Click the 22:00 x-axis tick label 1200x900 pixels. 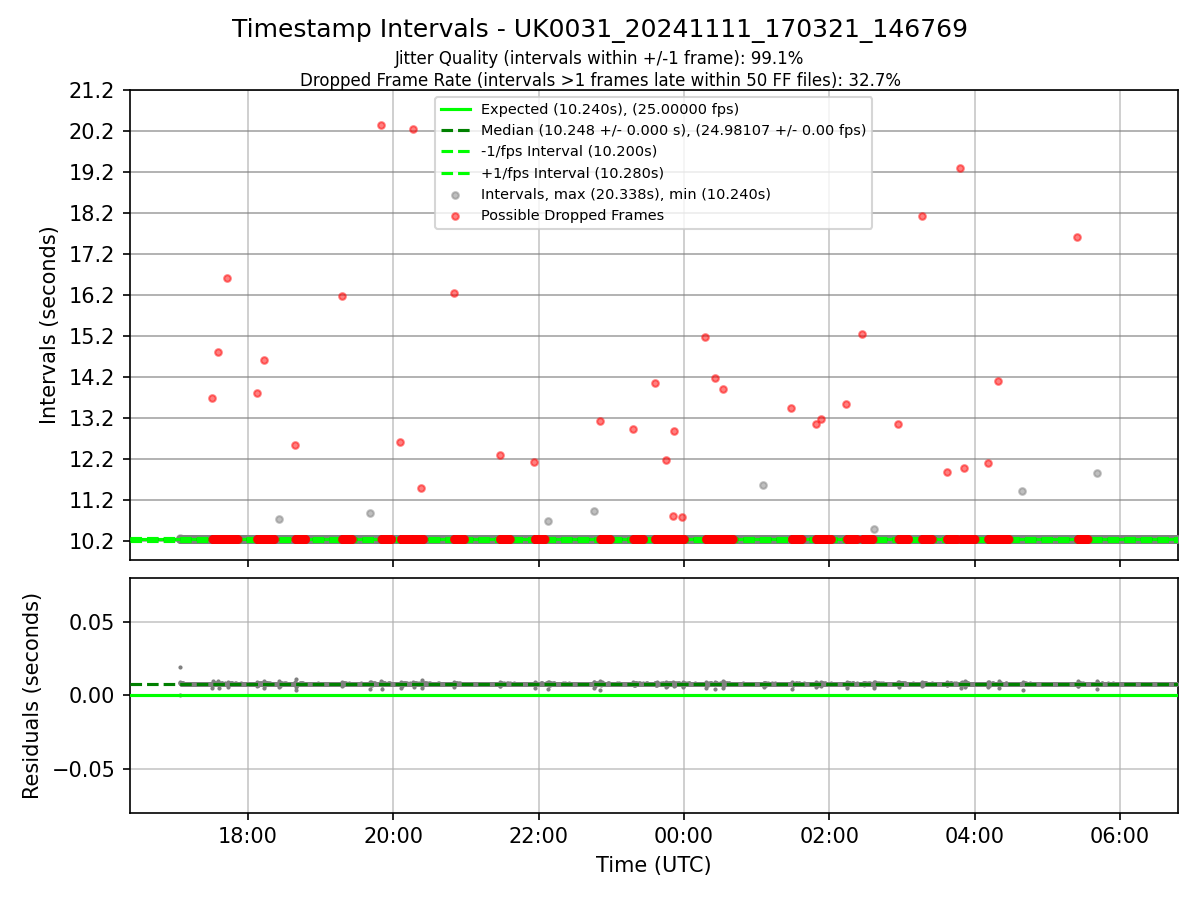(538, 835)
